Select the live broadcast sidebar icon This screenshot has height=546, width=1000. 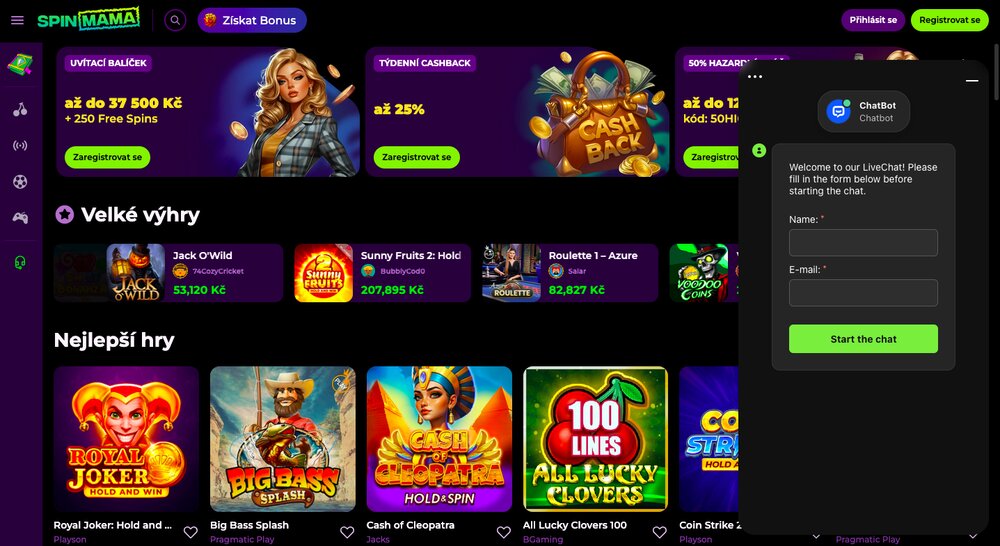pos(20,145)
